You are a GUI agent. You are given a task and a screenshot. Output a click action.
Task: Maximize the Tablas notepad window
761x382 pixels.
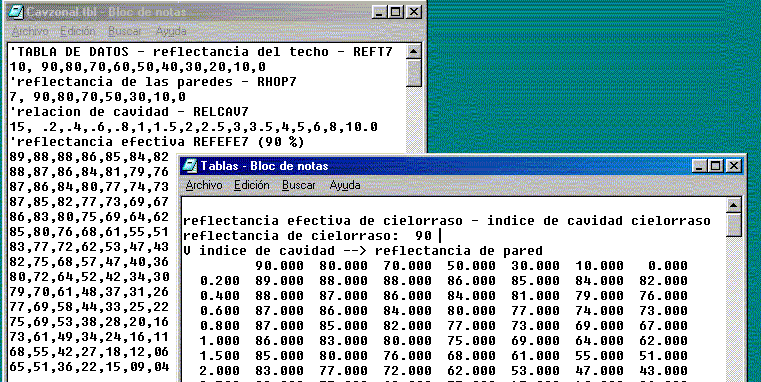[714, 166]
